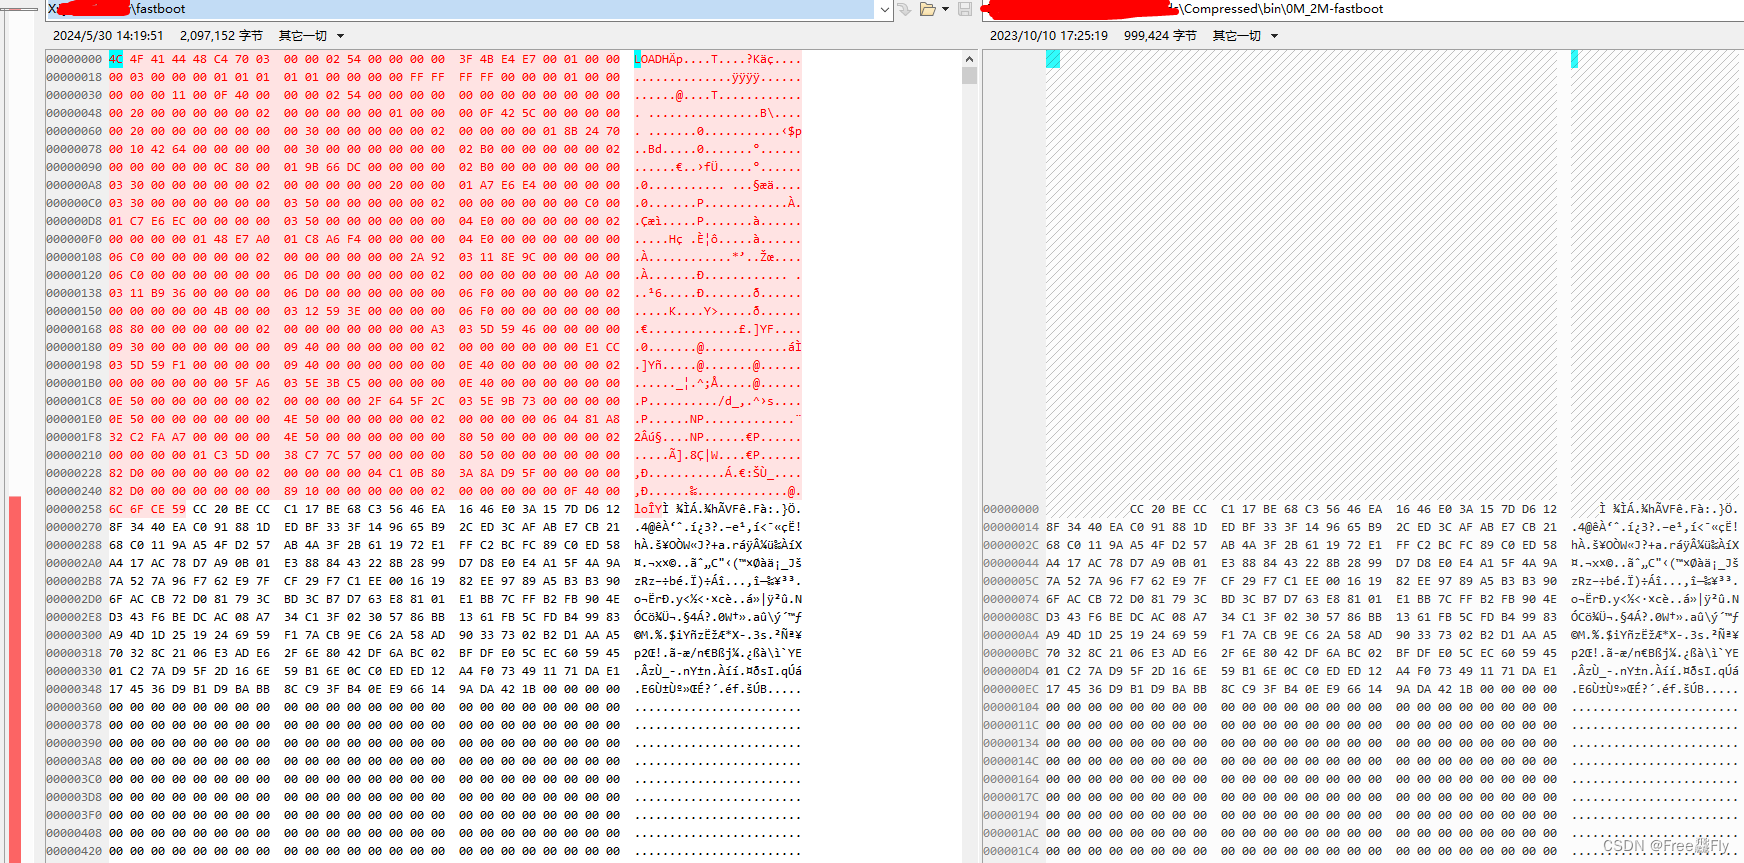Click the greyed arrow icon beside left path
This screenshot has width=1744, height=863.
click(904, 9)
